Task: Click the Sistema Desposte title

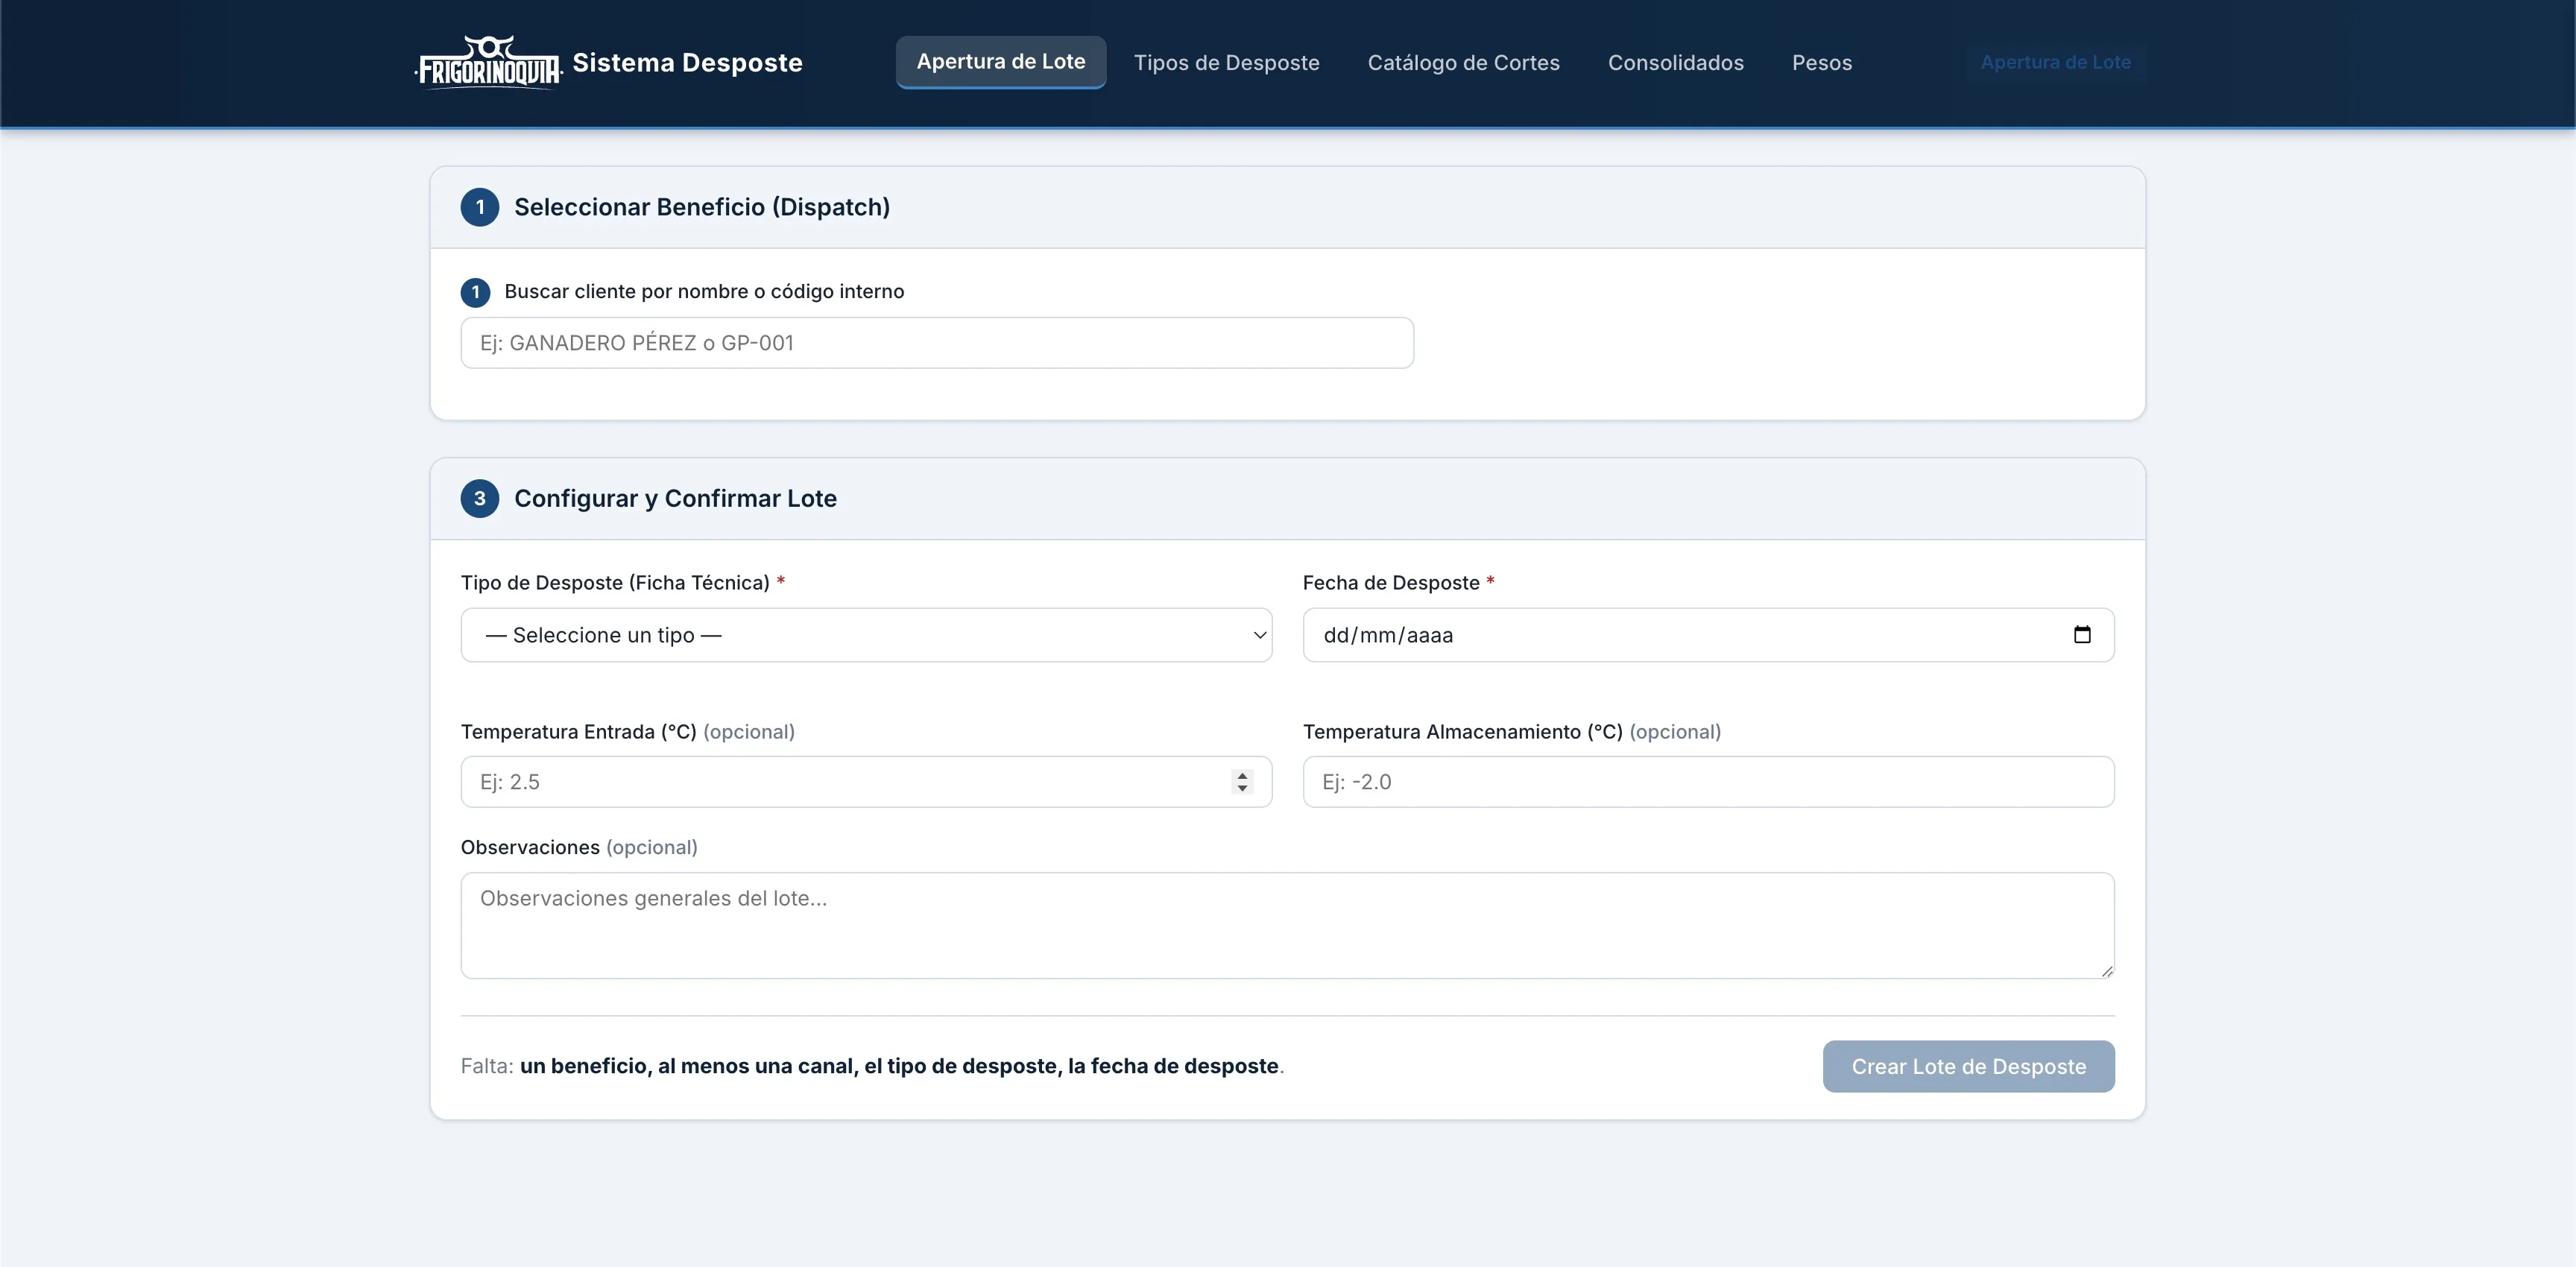Action: click(687, 63)
